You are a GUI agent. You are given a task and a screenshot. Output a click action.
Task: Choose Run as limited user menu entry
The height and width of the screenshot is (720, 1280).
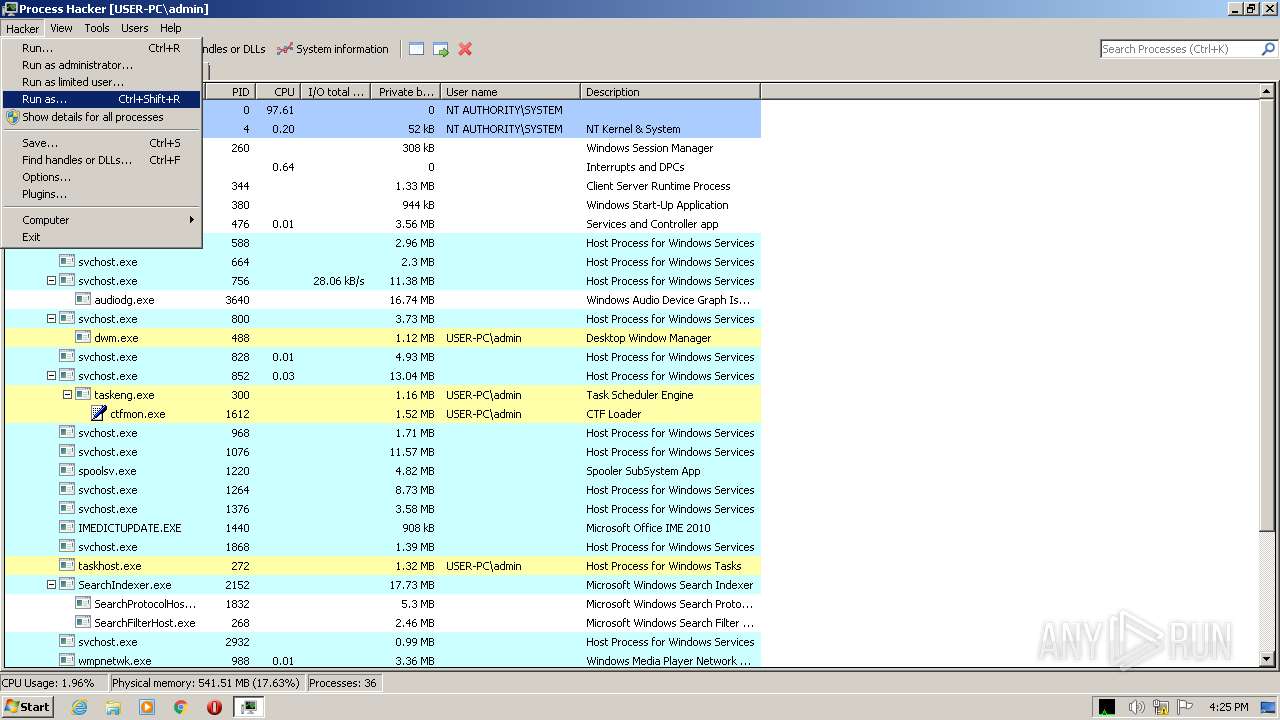(x=101, y=82)
